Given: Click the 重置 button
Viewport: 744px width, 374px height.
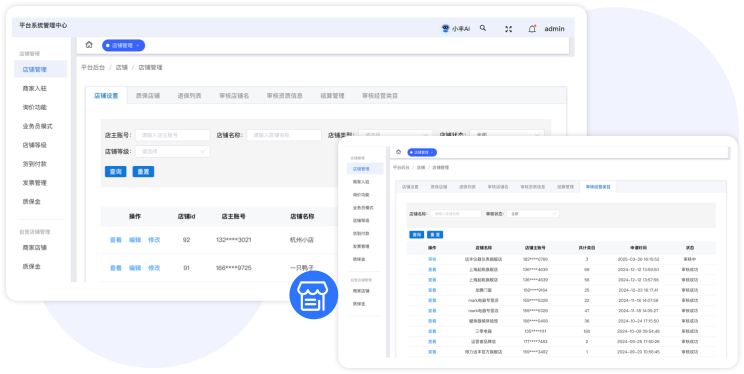Looking at the screenshot, I should pyautogui.click(x=143, y=171).
